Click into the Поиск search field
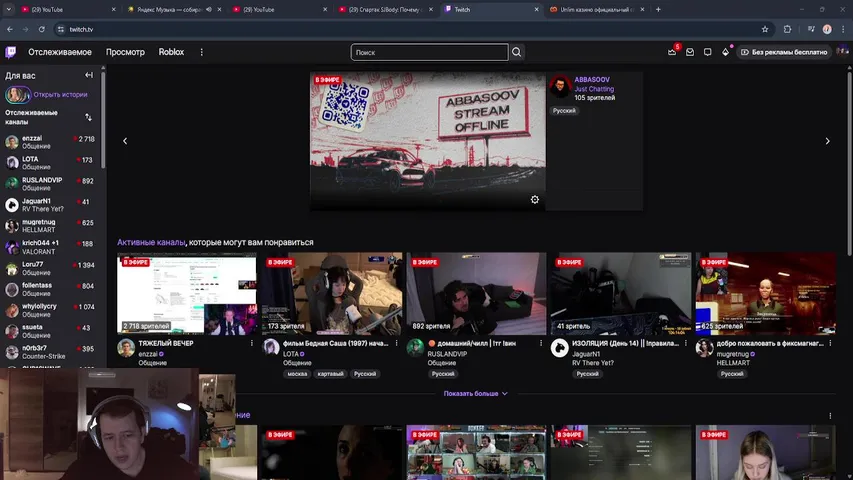The image size is (853, 480). click(x=430, y=52)
